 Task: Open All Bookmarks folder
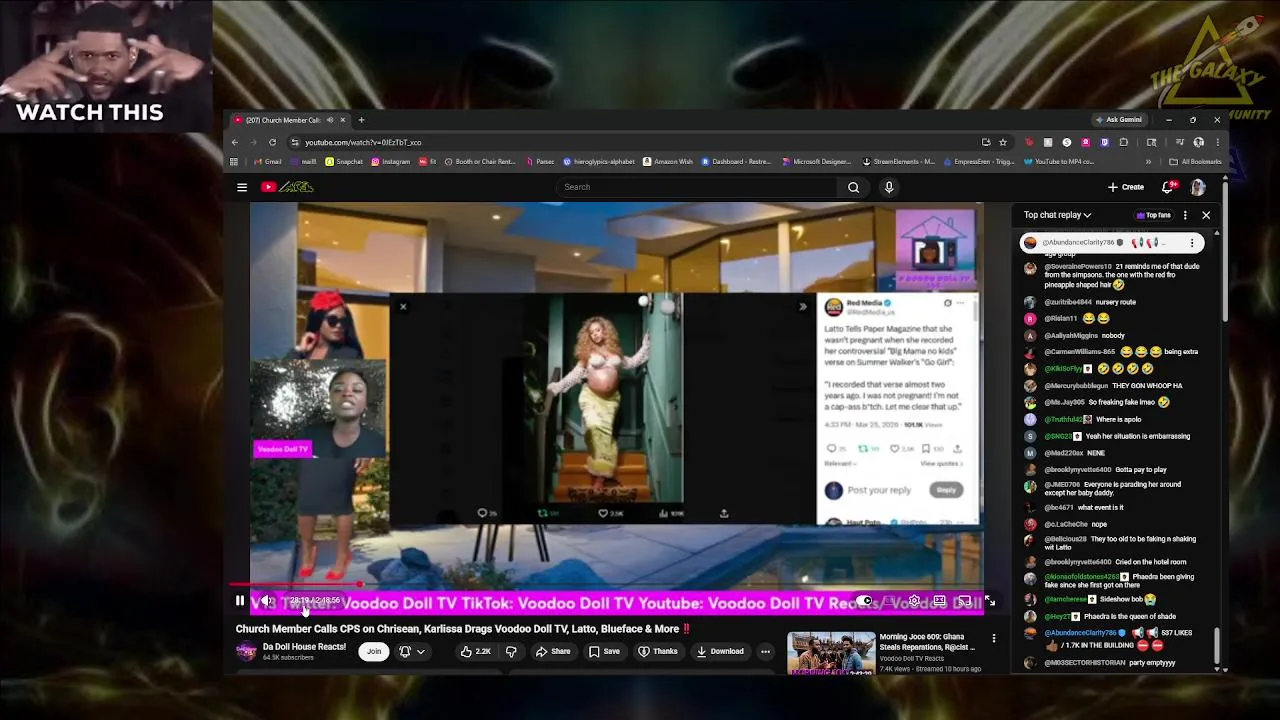1195,162
